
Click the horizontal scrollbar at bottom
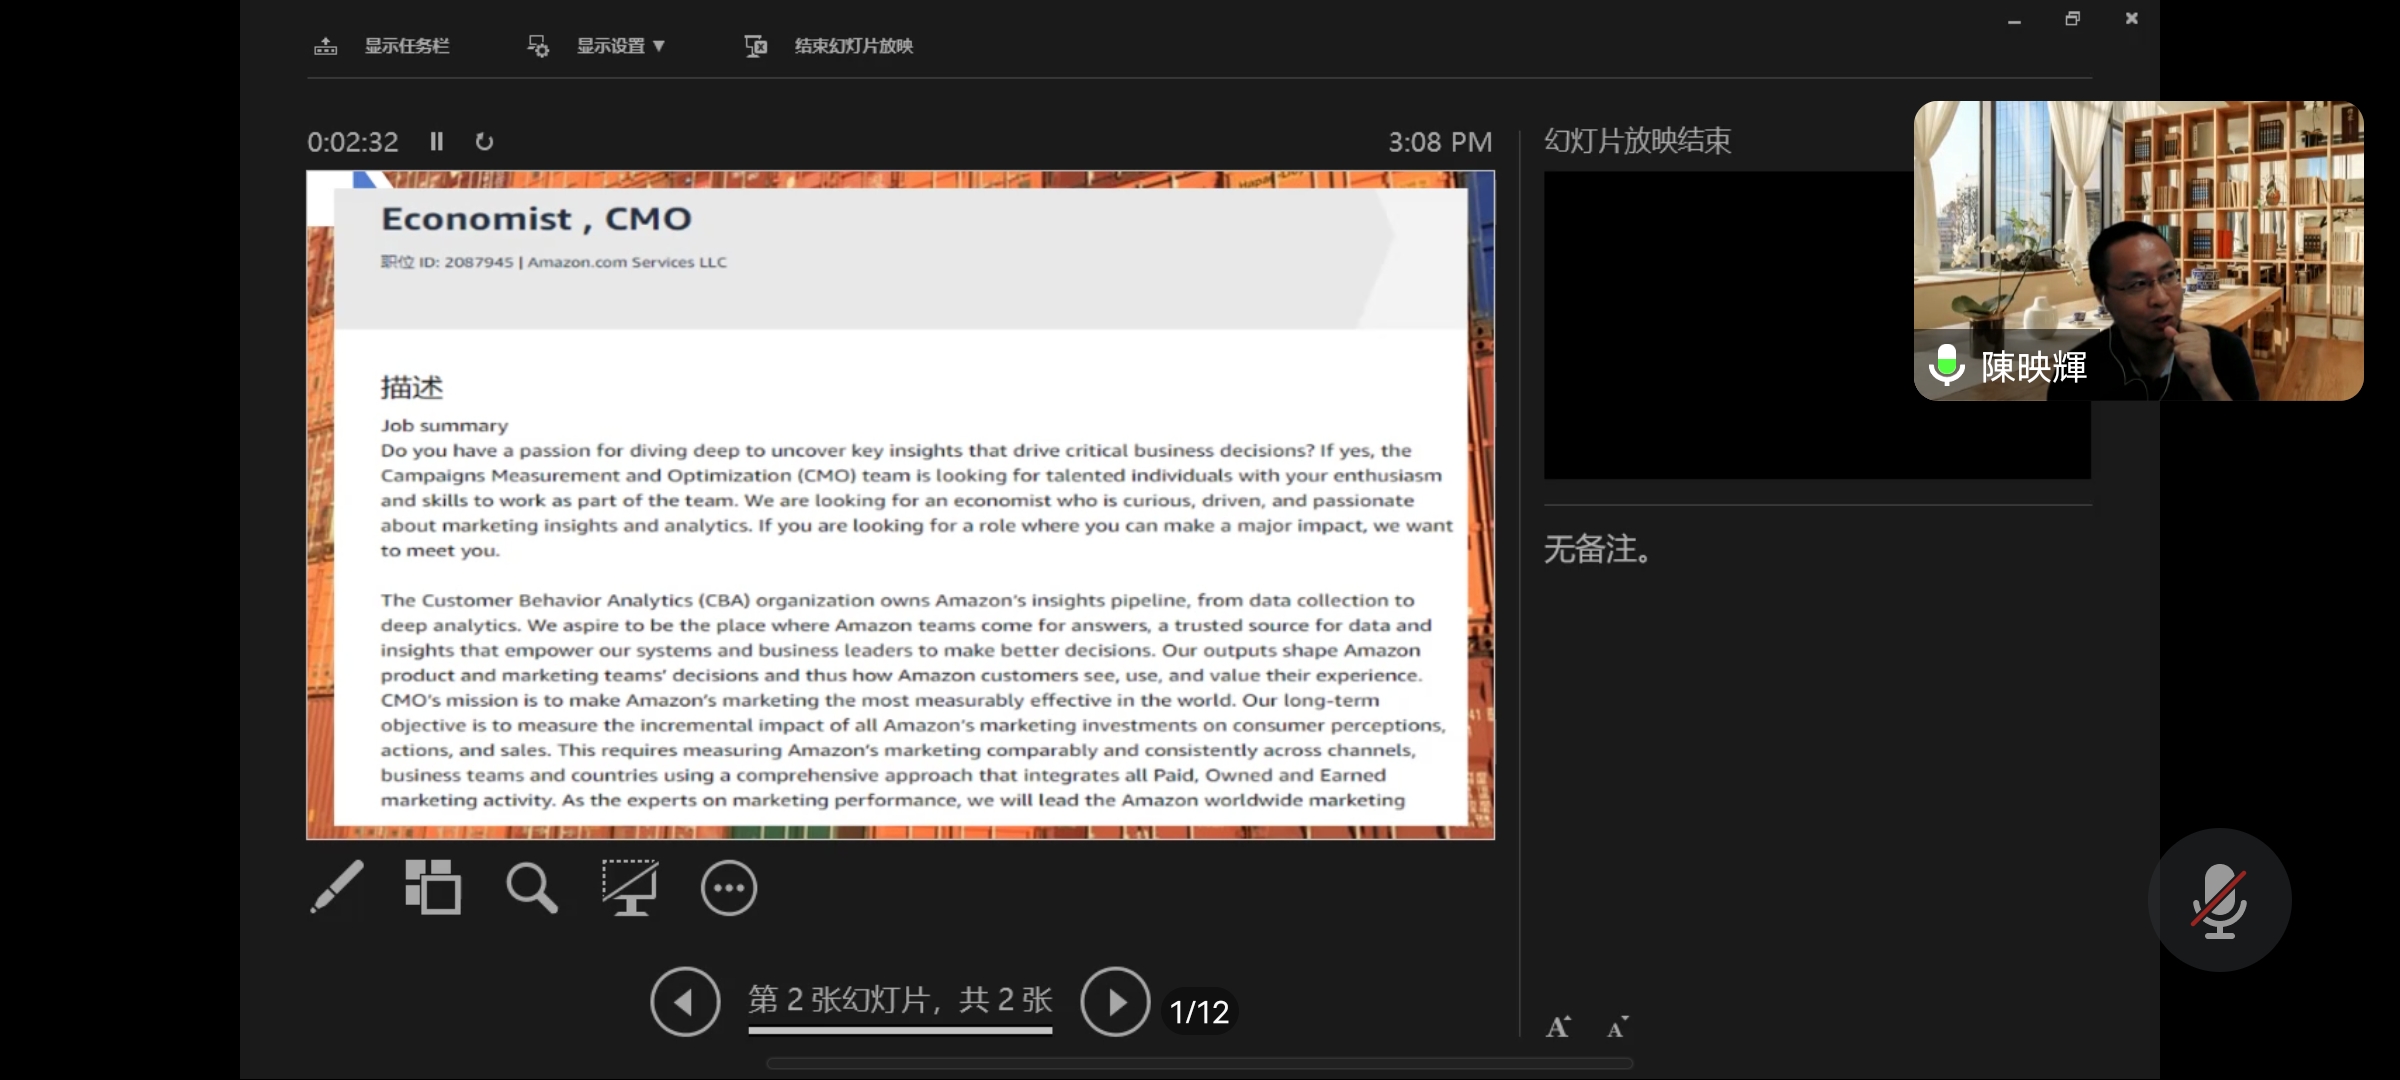(x=1198, y=1064)
